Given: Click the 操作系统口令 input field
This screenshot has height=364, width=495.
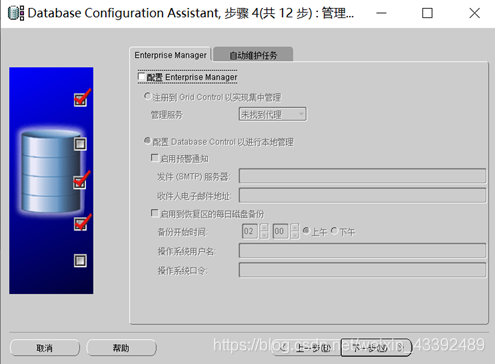Looking at the screenshot, I should pos(362,270).
